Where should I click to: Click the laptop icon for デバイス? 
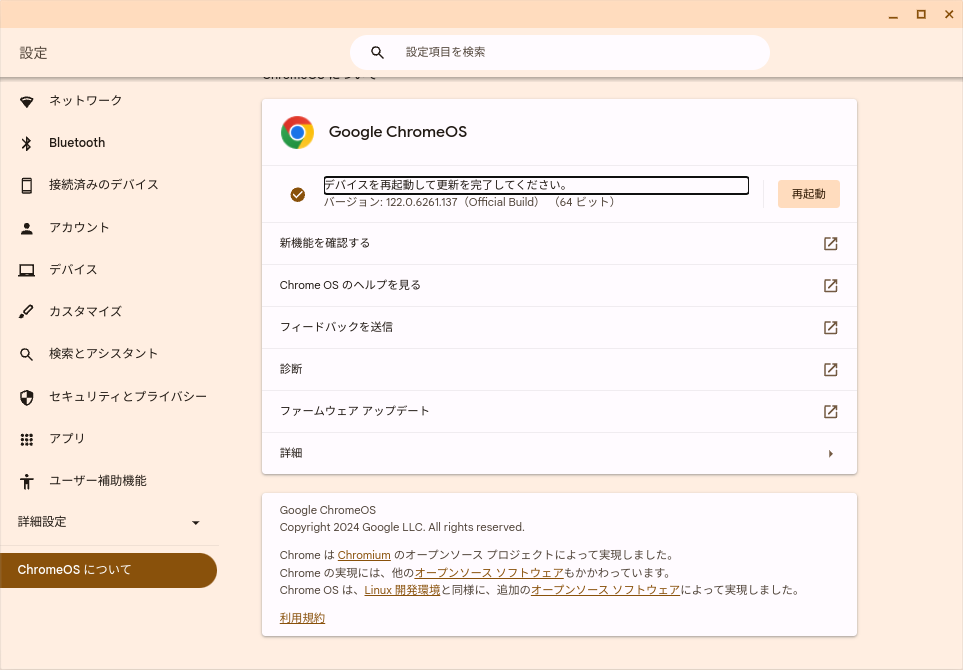(26, 270)
